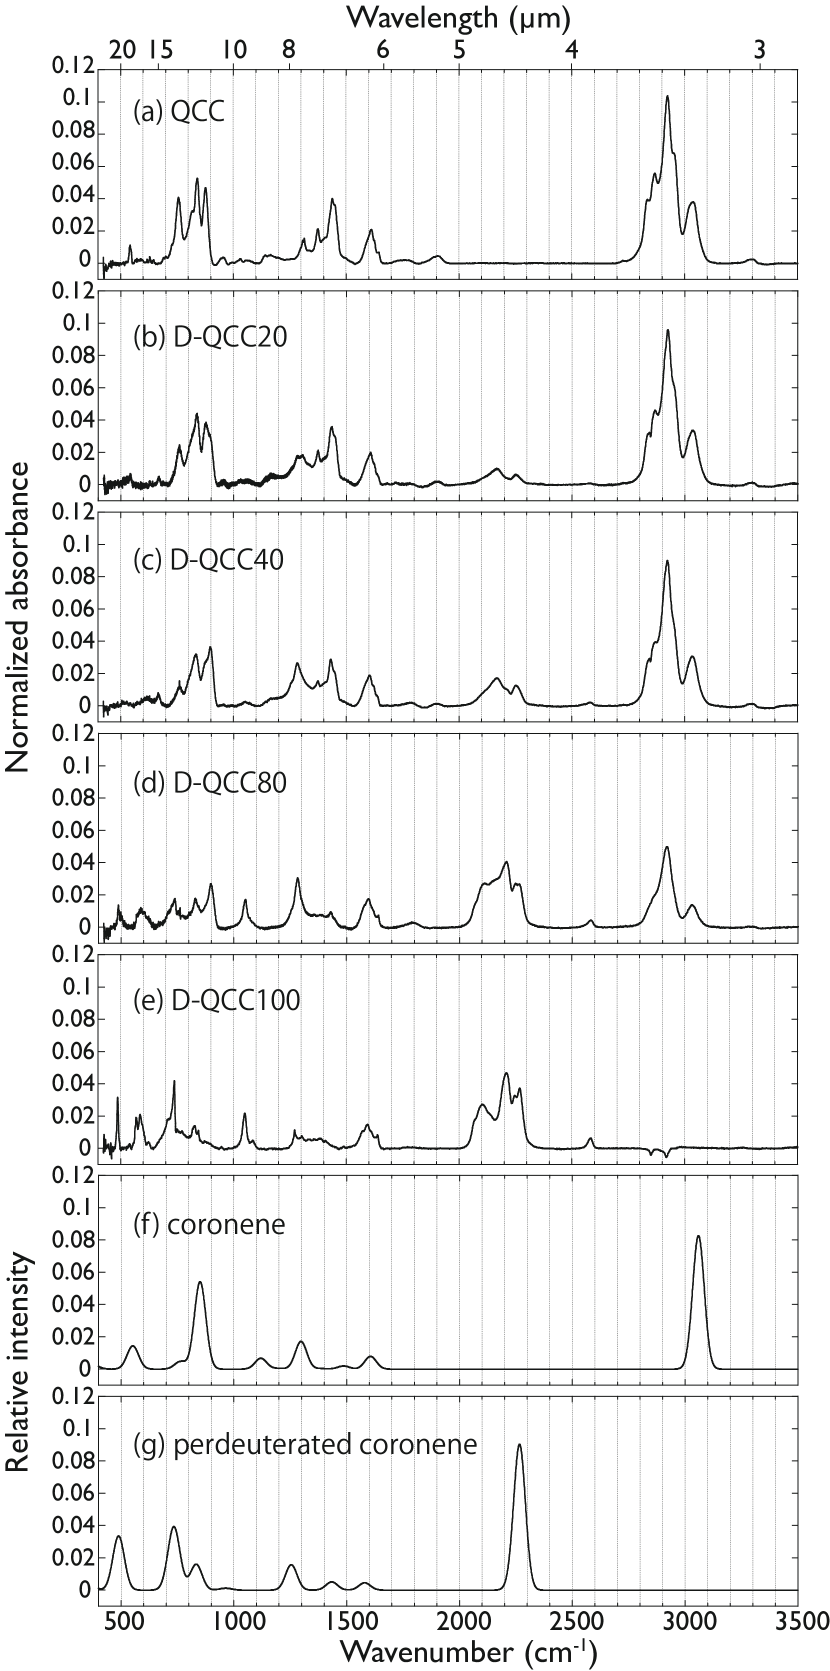Select the '(c) D-QCC40' panel label
830x1671 pixels.
click(x=211, y=560)
